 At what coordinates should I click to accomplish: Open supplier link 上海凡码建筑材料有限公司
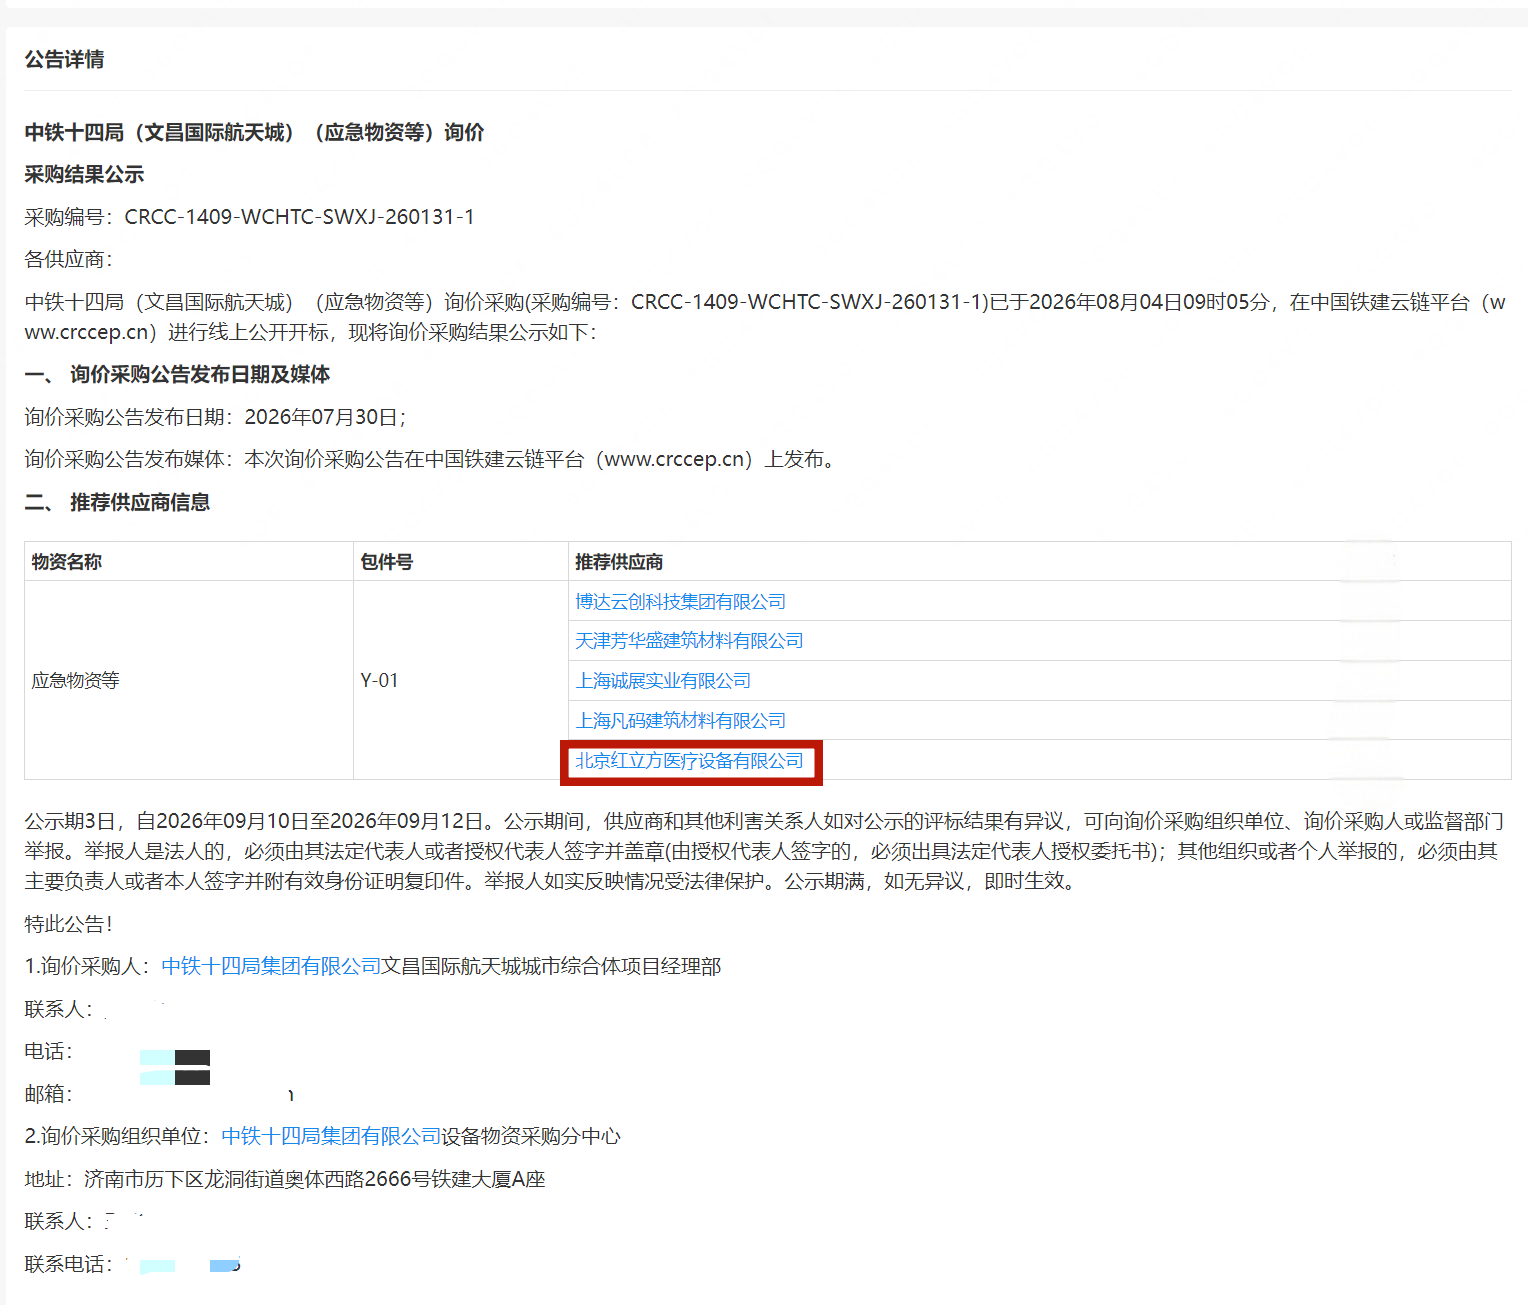(680, 721)
